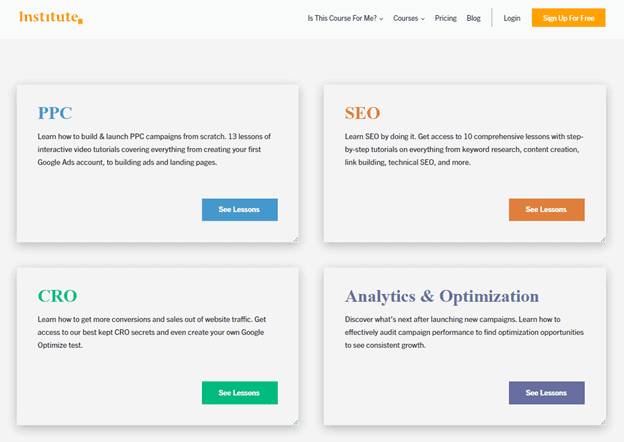624x442 pixels.
Task: Click the Analytics & Optimization heading
Action: [x=442, y=296]
